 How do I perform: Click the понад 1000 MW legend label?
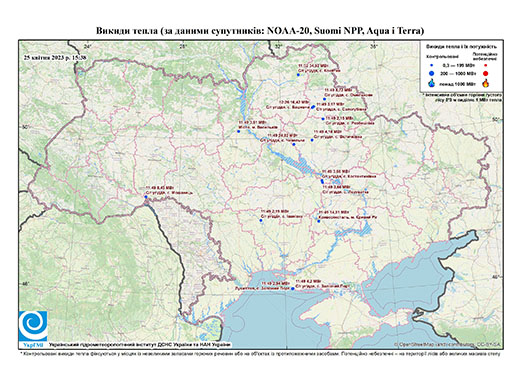[x=458, y=83]
